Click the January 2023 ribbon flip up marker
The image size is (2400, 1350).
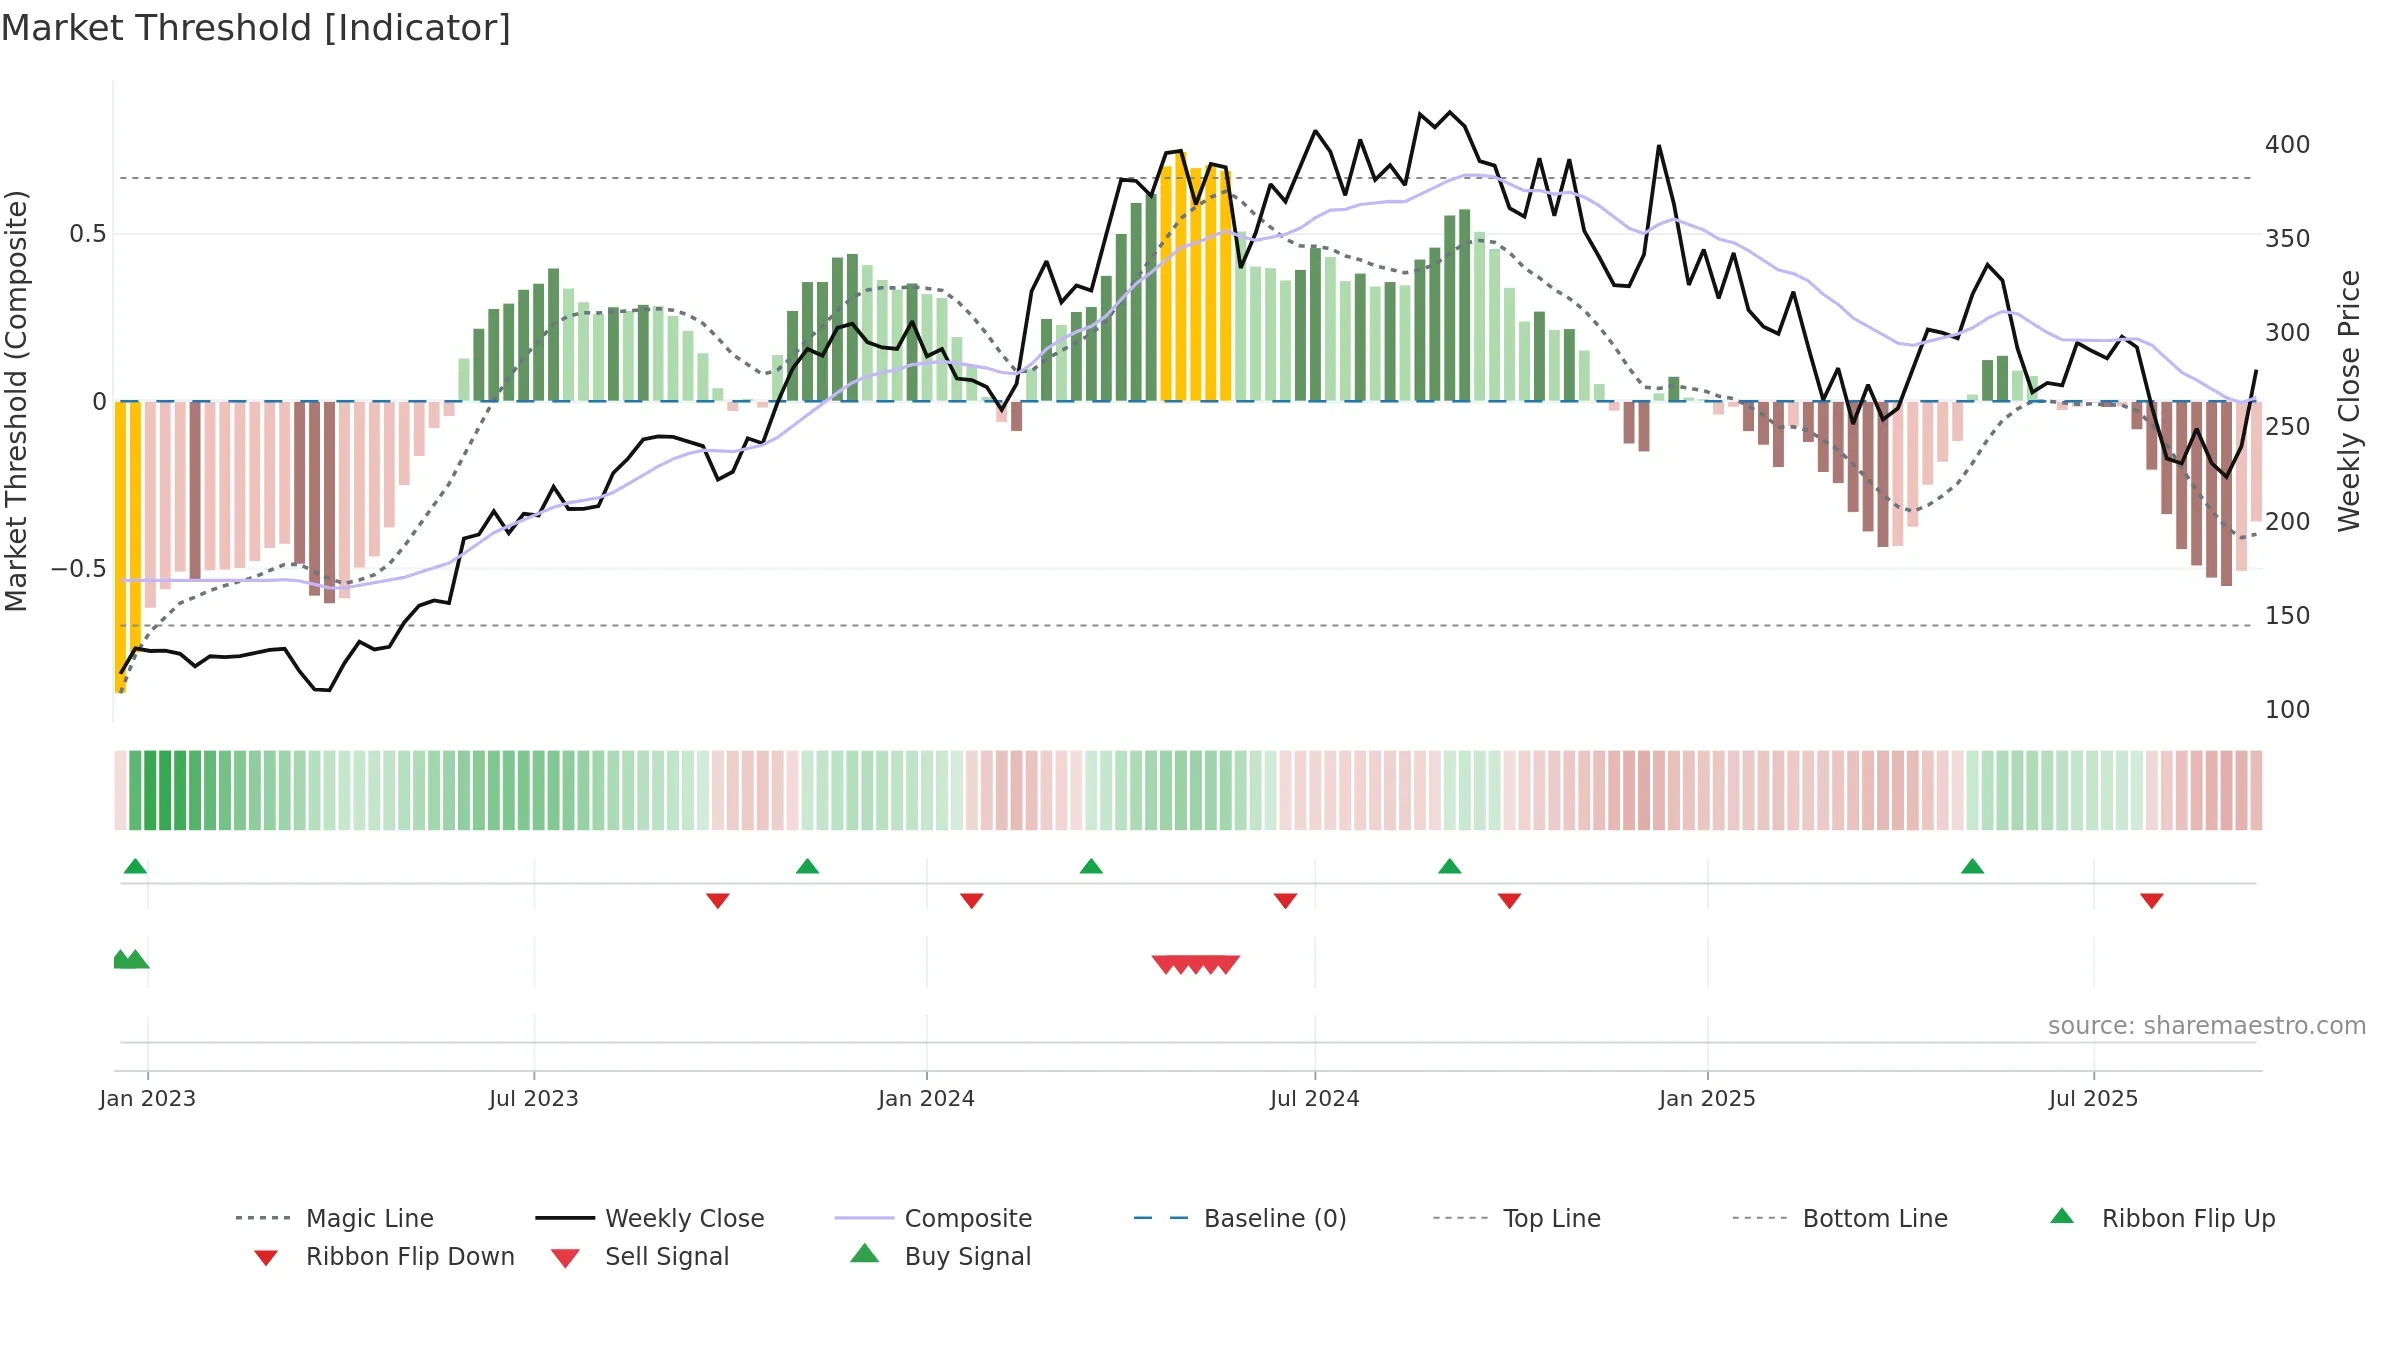click(135, 866)
